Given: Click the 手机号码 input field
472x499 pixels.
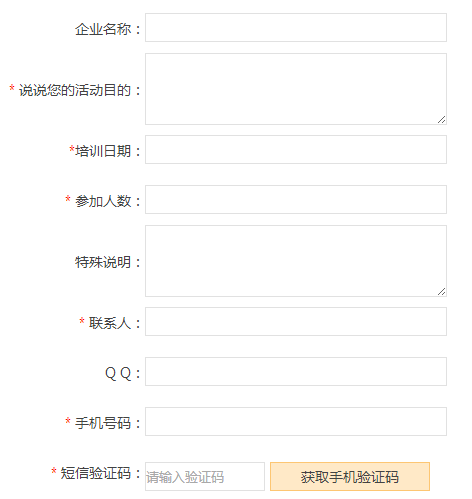Looking at the screenshot, I should [296, 422].
